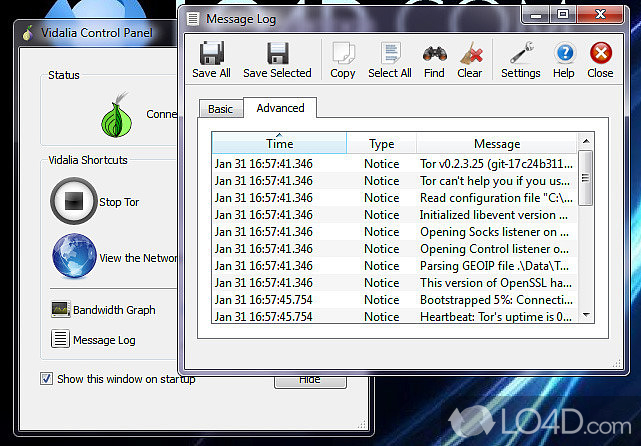
Task: Click the Hide button in Vidalia
Action: (310, 381)
